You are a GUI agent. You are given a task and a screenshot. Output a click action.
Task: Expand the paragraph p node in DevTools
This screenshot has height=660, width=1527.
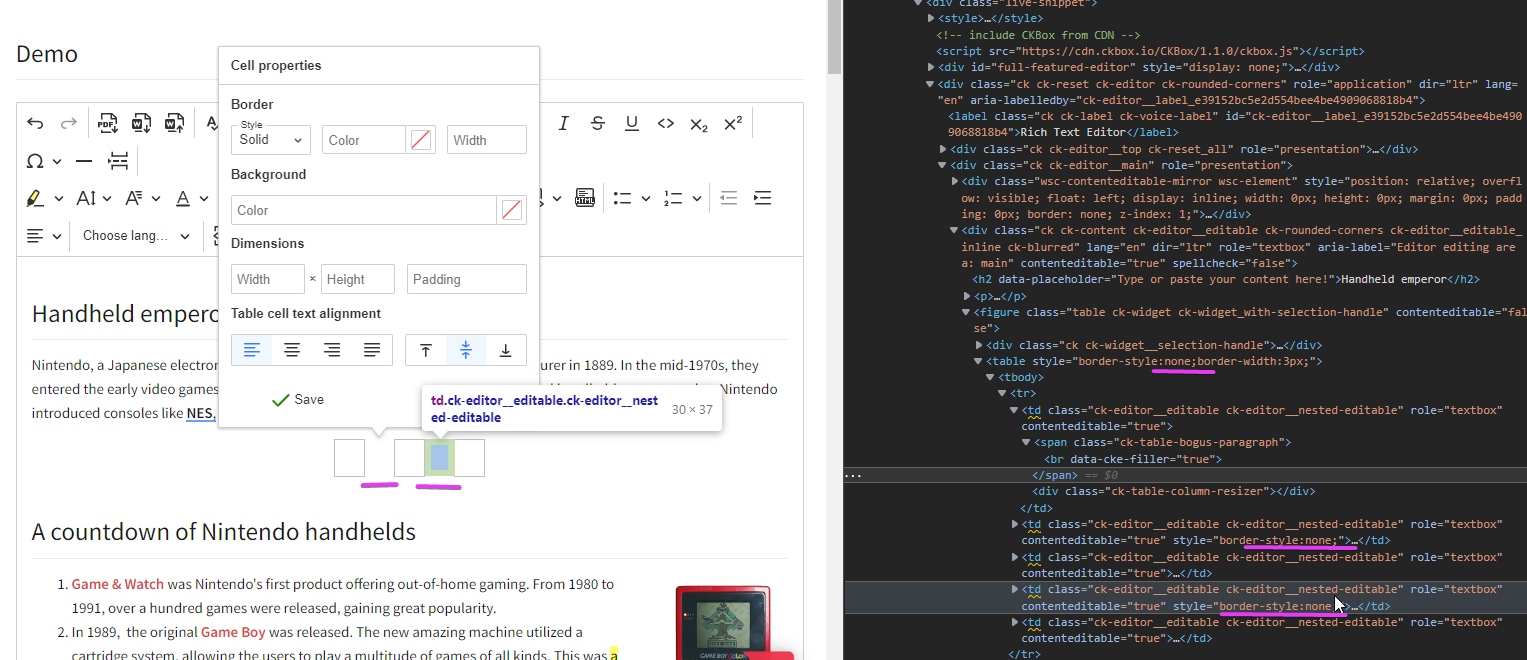(x=967, y=296)
